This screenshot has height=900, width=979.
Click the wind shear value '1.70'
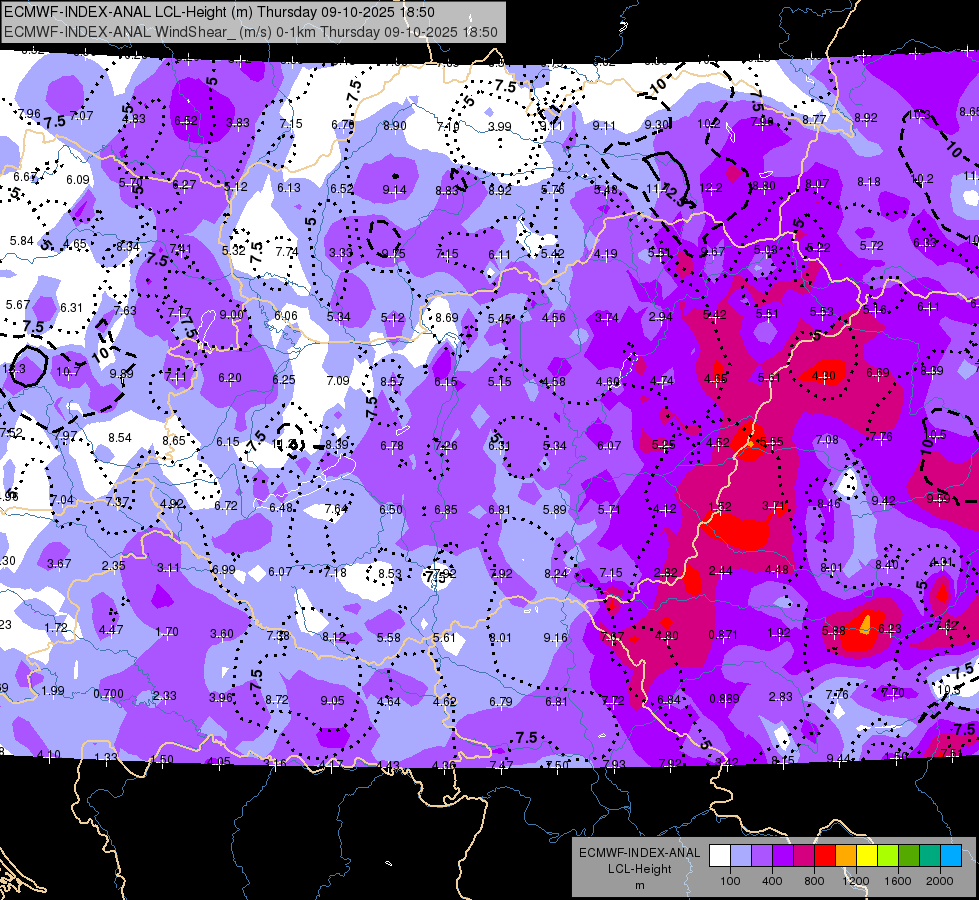(x=167, y=631)
